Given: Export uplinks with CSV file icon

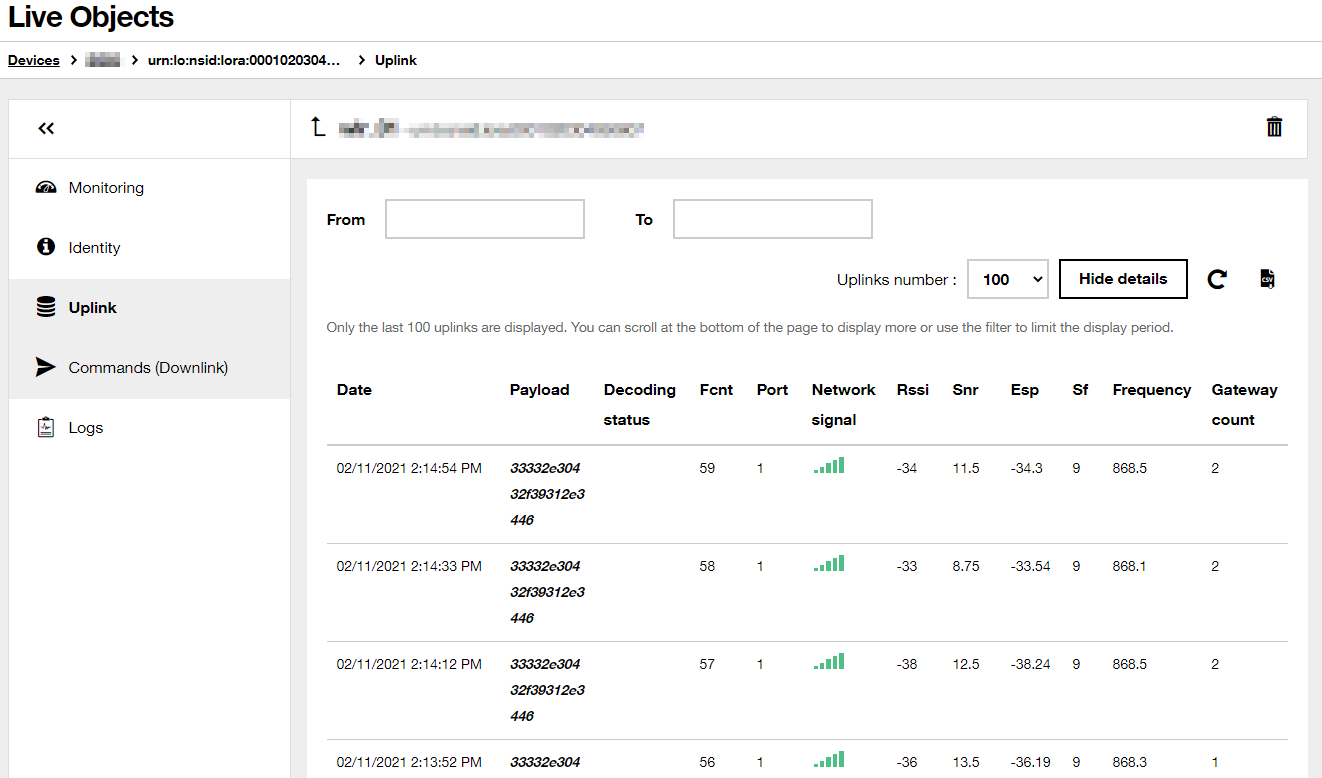Looking at the screenshot, I should point(1267,279).
